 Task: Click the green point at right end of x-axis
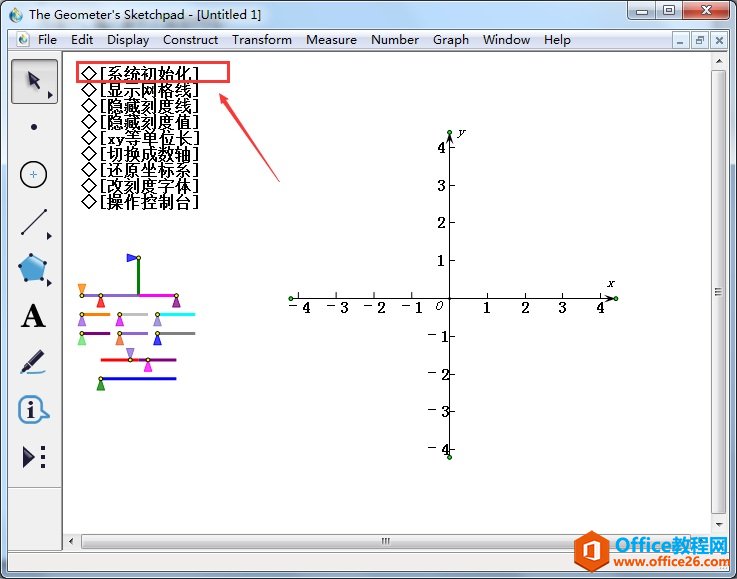click(616, 298)
